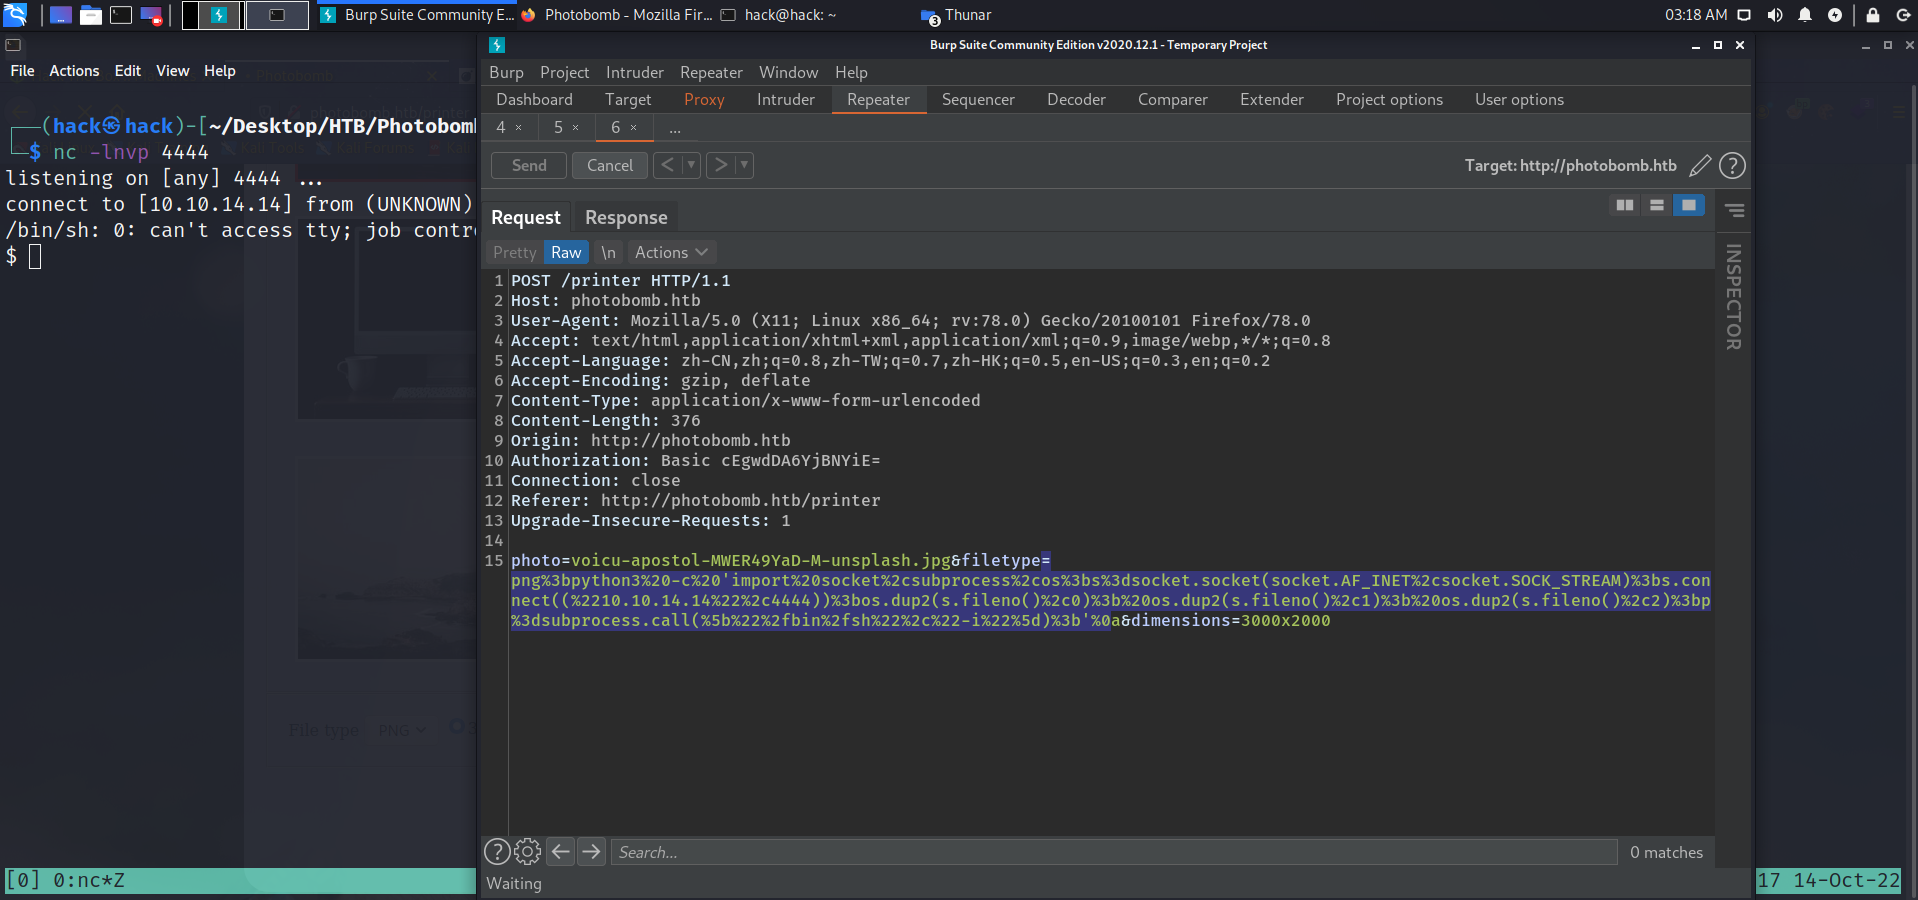Screen dimensions: 1918x900
Task: Go forward to next request in history
Action: tap(720, 165)
